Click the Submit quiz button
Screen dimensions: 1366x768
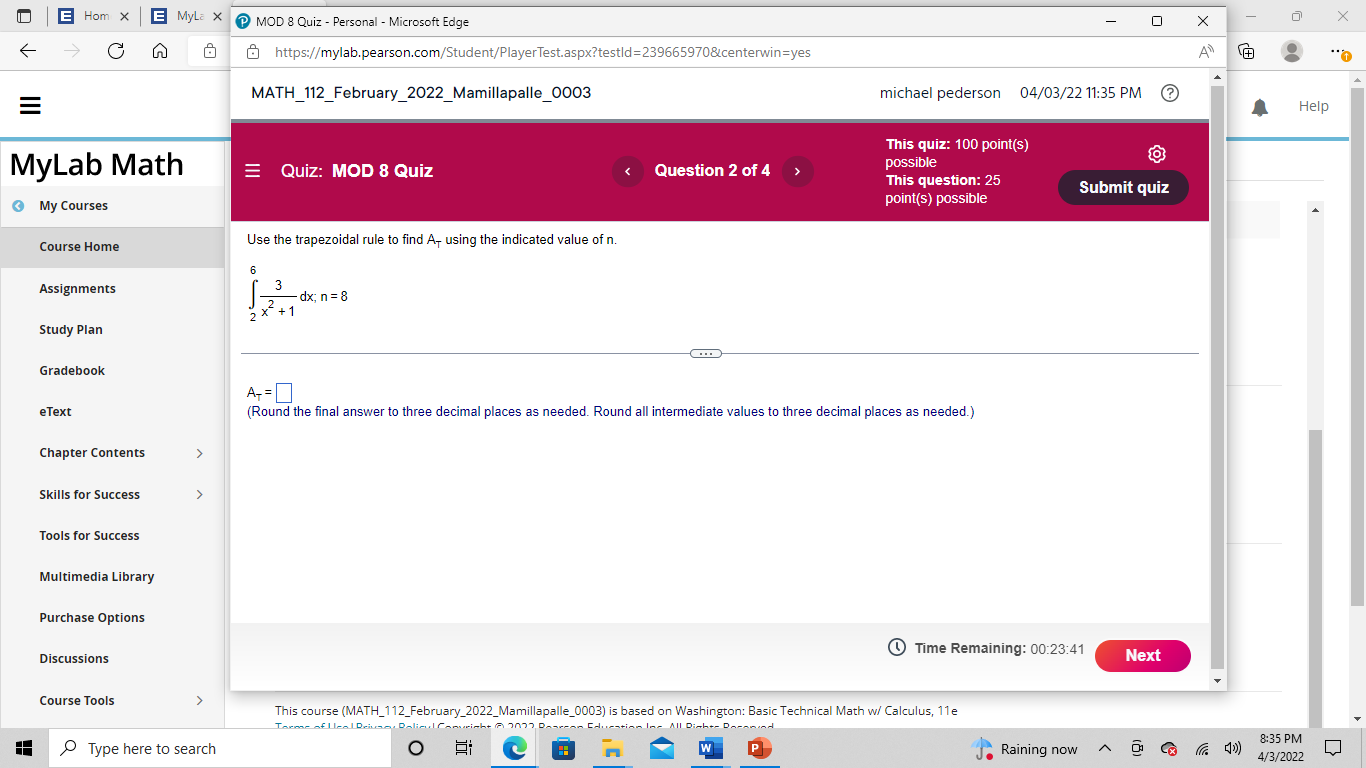[1123, 187]
